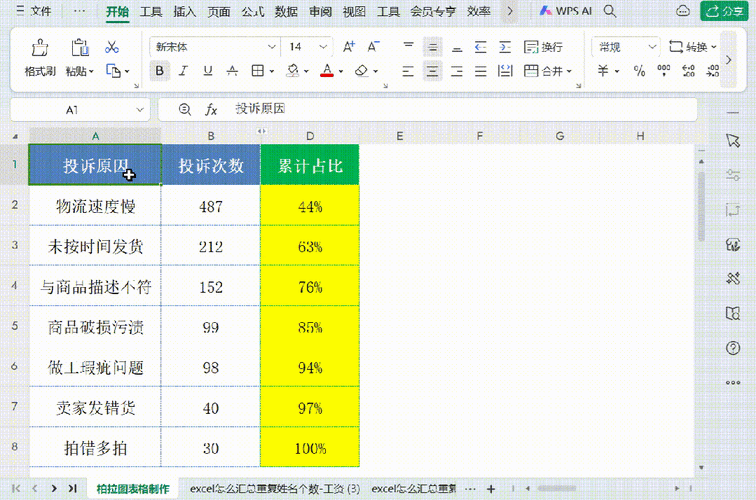This screenshot has width=756, height=500.
Task: Select column B header
Action: tap(211, 136)
